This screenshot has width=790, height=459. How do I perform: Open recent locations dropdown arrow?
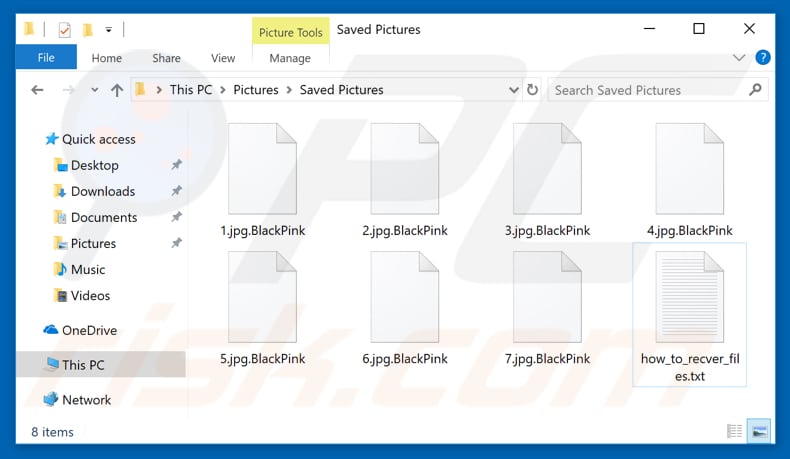point(95,90)
